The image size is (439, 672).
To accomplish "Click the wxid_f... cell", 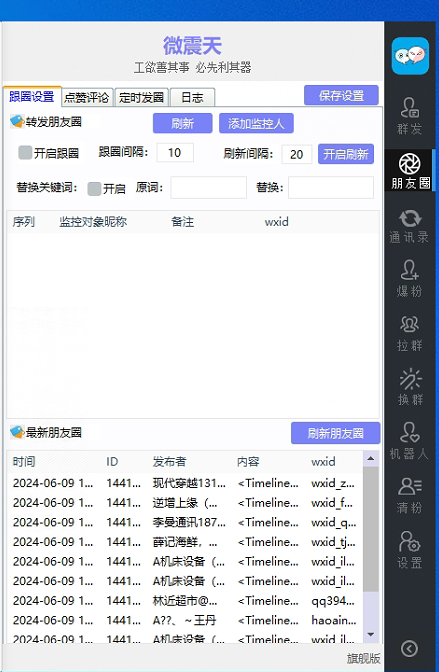I will tap(332, 503).
